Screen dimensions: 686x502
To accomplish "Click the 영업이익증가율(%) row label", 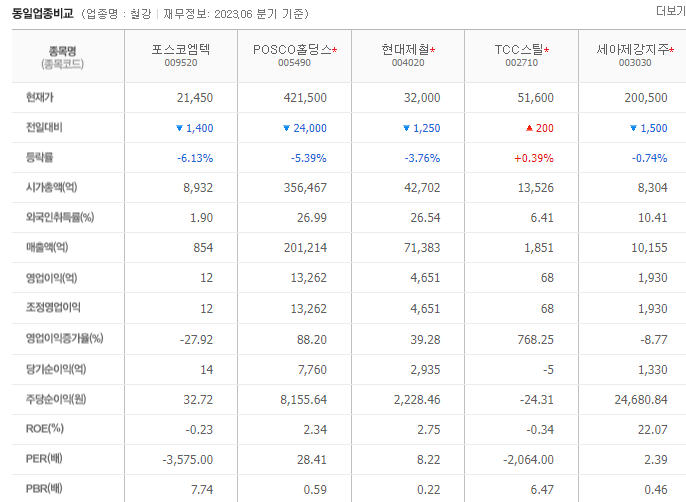I will tap(64, 338).
